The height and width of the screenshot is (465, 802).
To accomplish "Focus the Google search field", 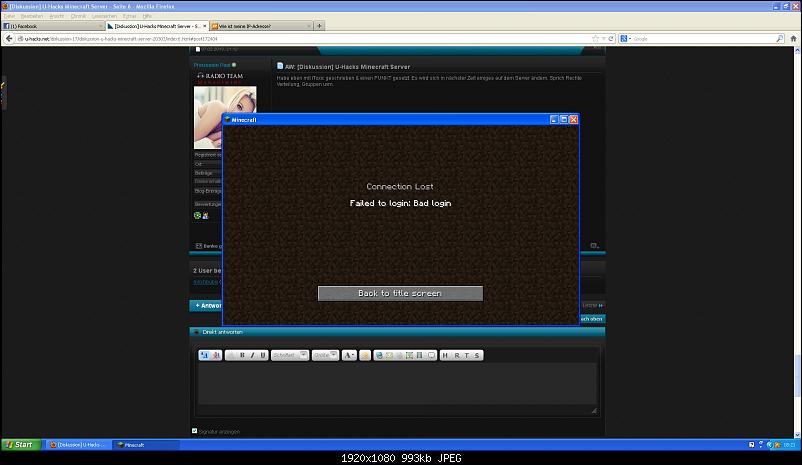I will (703, 38).
